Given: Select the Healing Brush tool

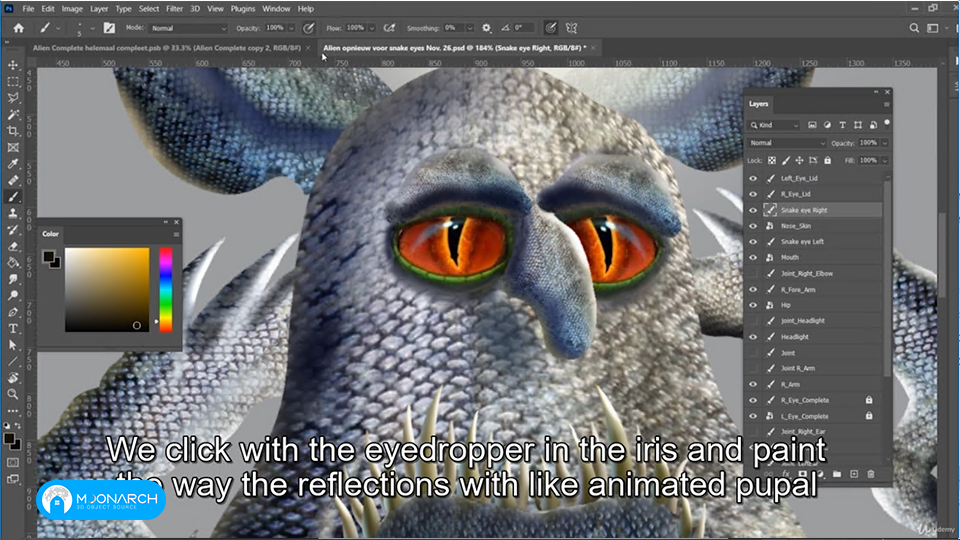Looking at the screenshot, I should coord(13,181).
